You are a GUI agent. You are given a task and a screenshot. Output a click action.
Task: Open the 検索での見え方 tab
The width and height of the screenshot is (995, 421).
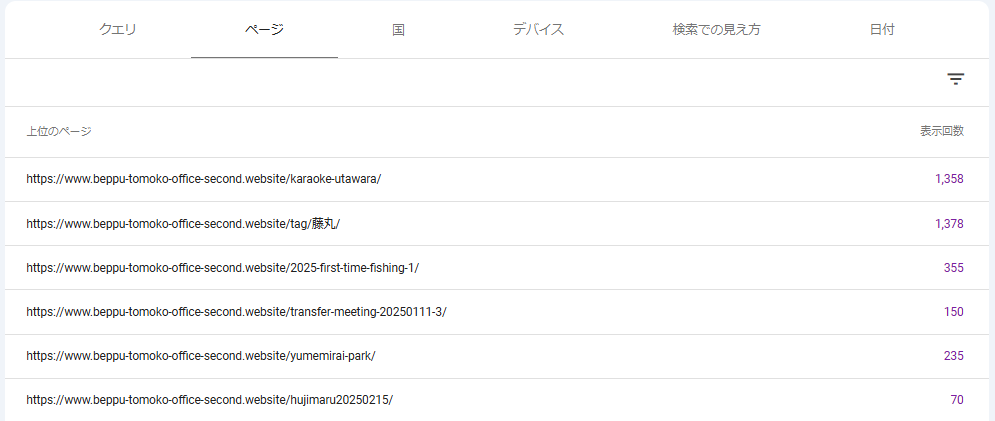716,30
